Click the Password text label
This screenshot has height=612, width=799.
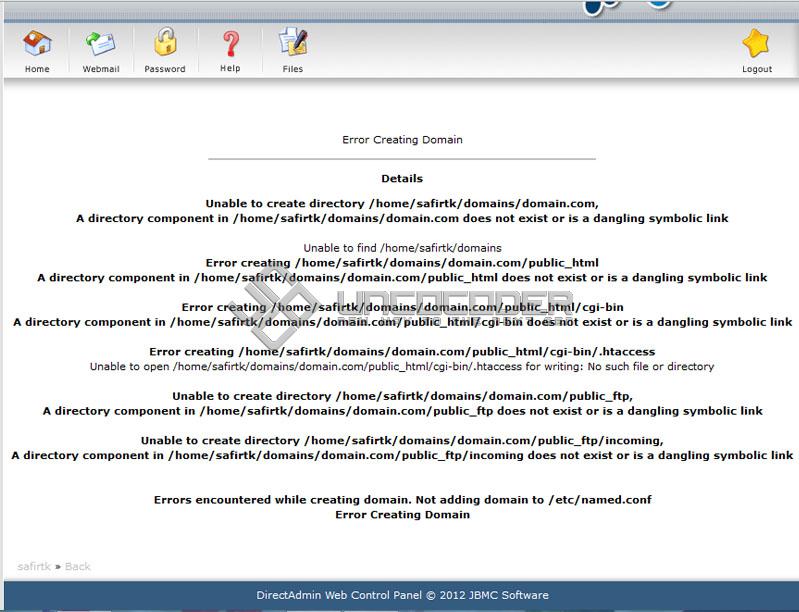point(165,69)
